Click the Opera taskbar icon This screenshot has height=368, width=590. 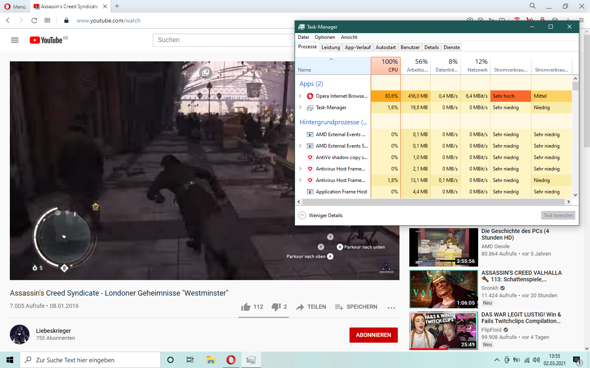coord(231,360)
